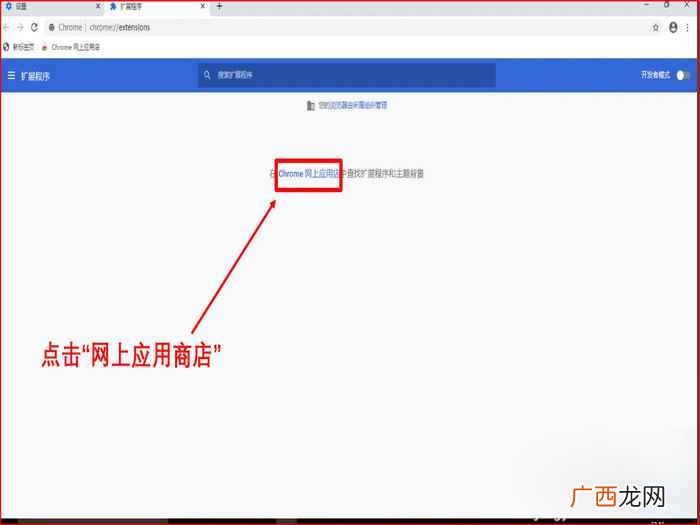700x525 pixels.
Task: Open the Chrome 网上应用店 bookmark in the bookmarks bar
Action: (x=71, y=47)
